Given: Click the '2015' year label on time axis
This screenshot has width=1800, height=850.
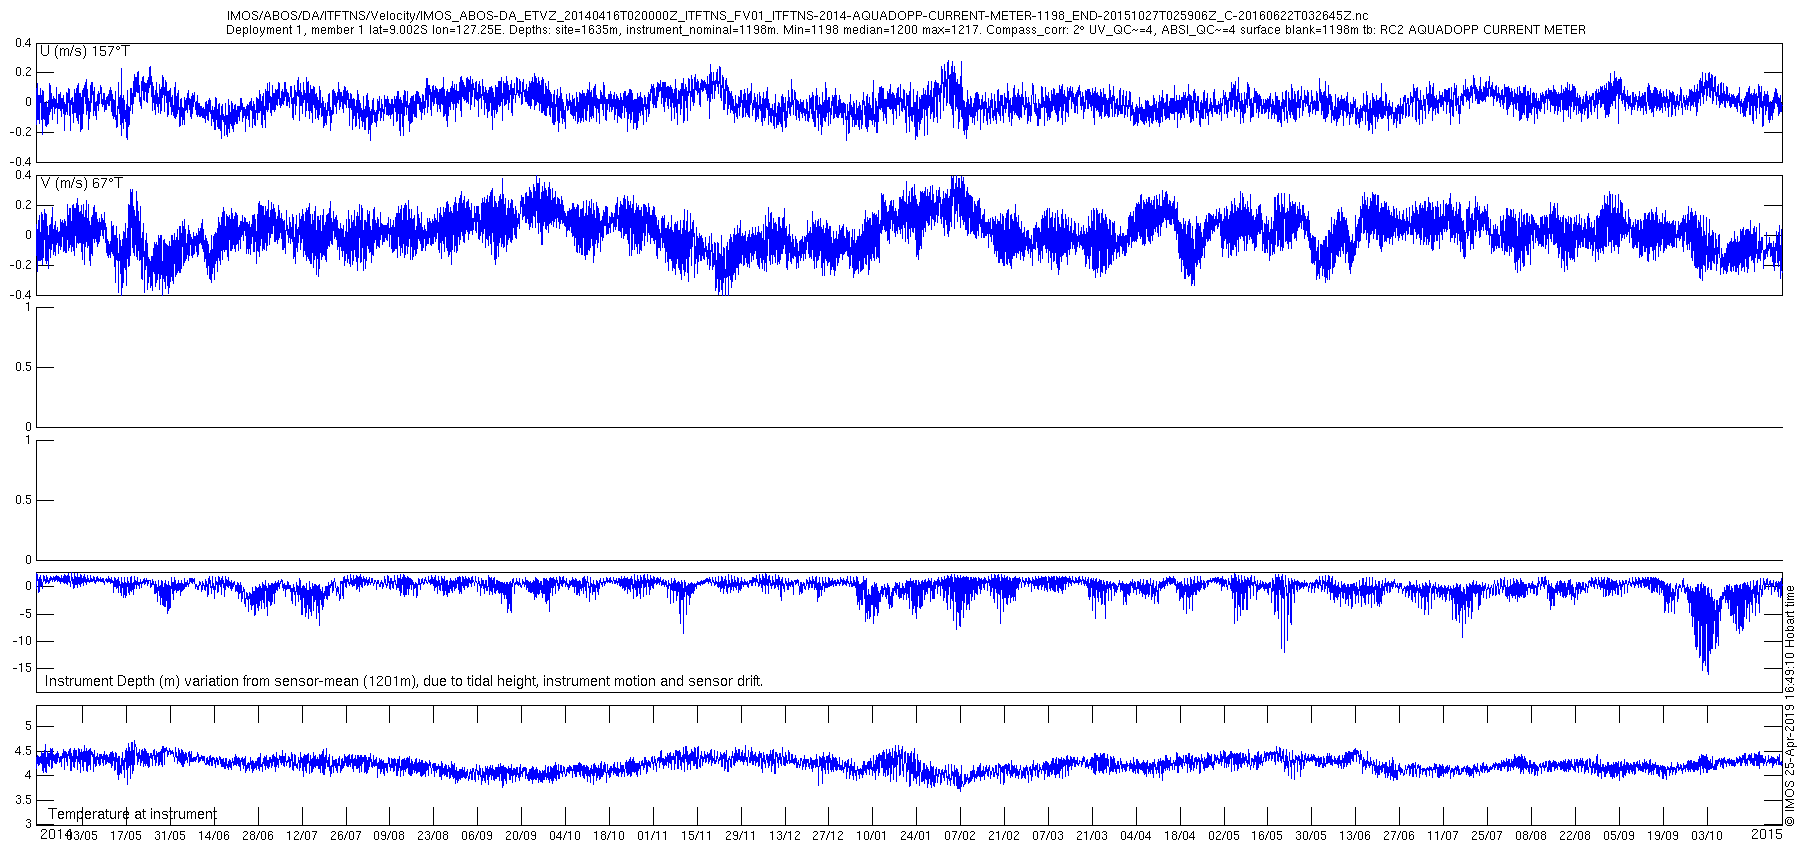Looking at the screenshot, I should pyautogui.click(x=1767, y=832).
